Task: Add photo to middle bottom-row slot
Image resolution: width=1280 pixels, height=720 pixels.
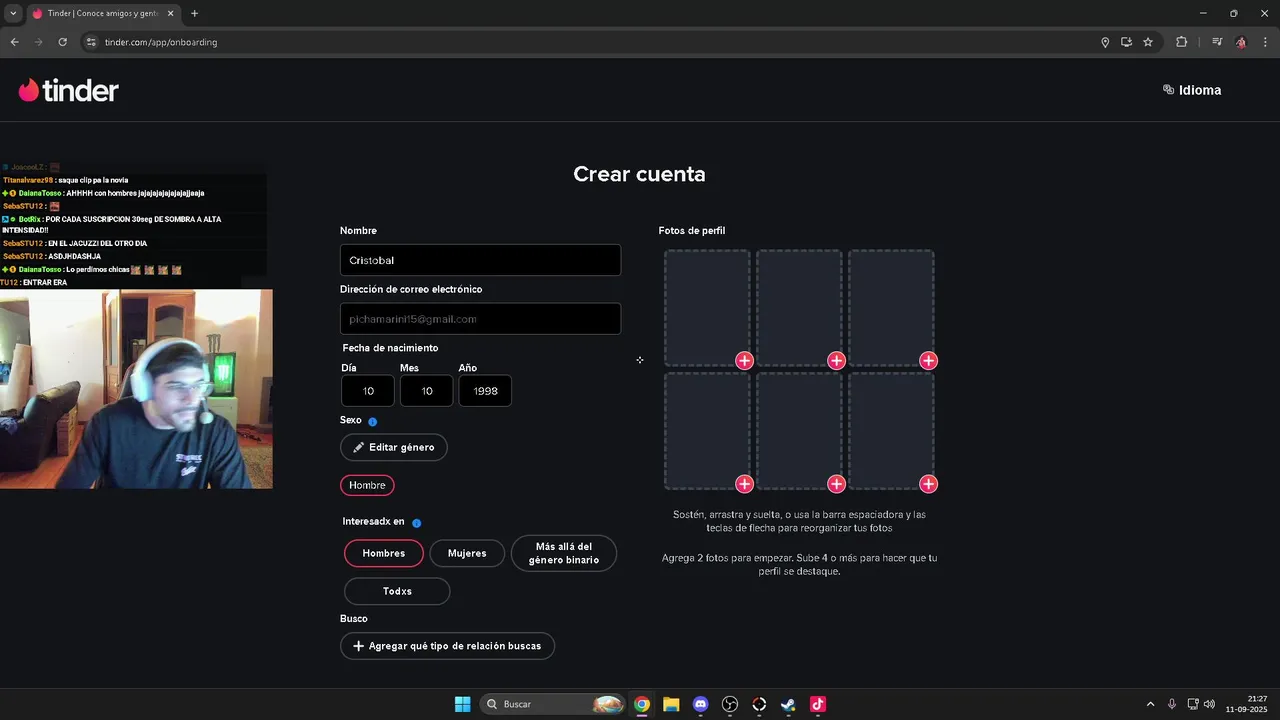Action: tap(836, 484)
